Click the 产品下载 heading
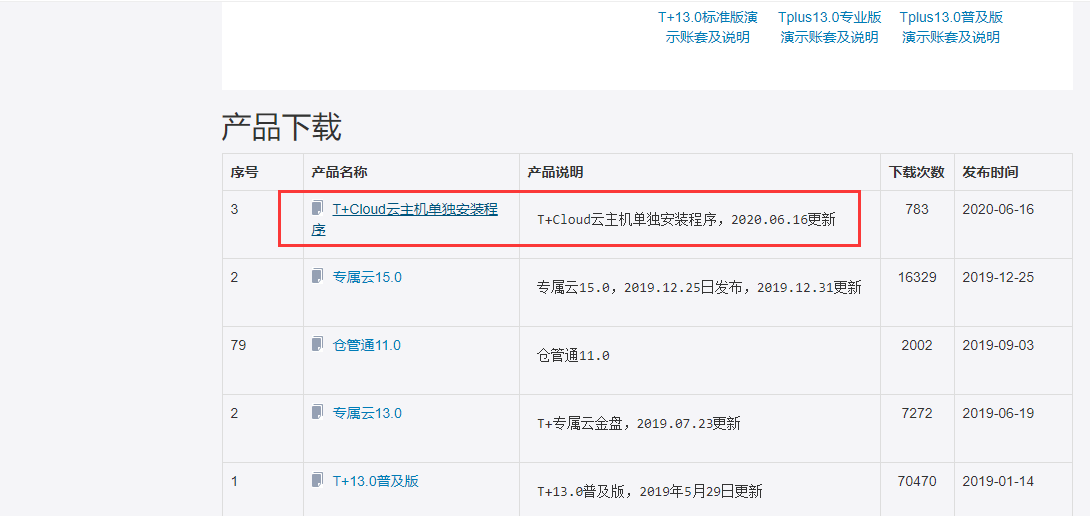Viewport: 1090px width, 516px height. coord(282,128)
